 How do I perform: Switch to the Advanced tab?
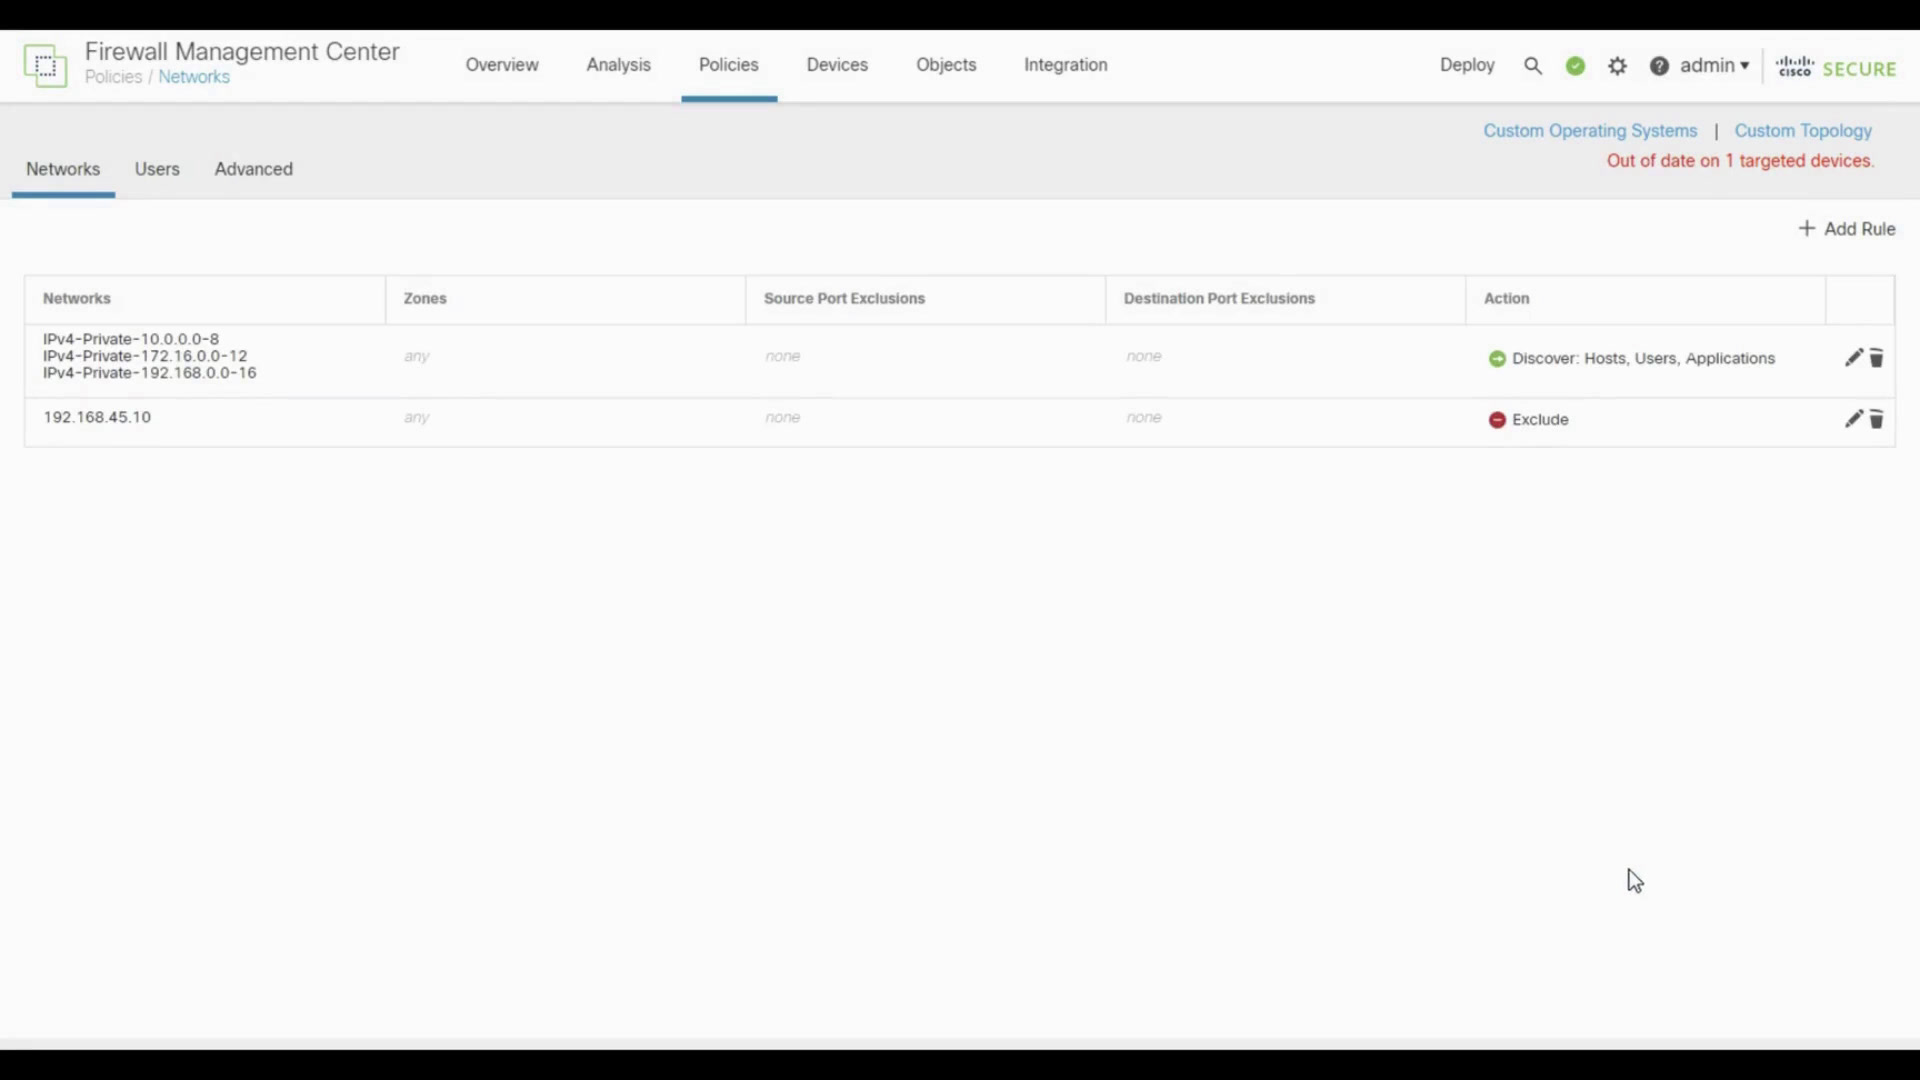(254, 169)
